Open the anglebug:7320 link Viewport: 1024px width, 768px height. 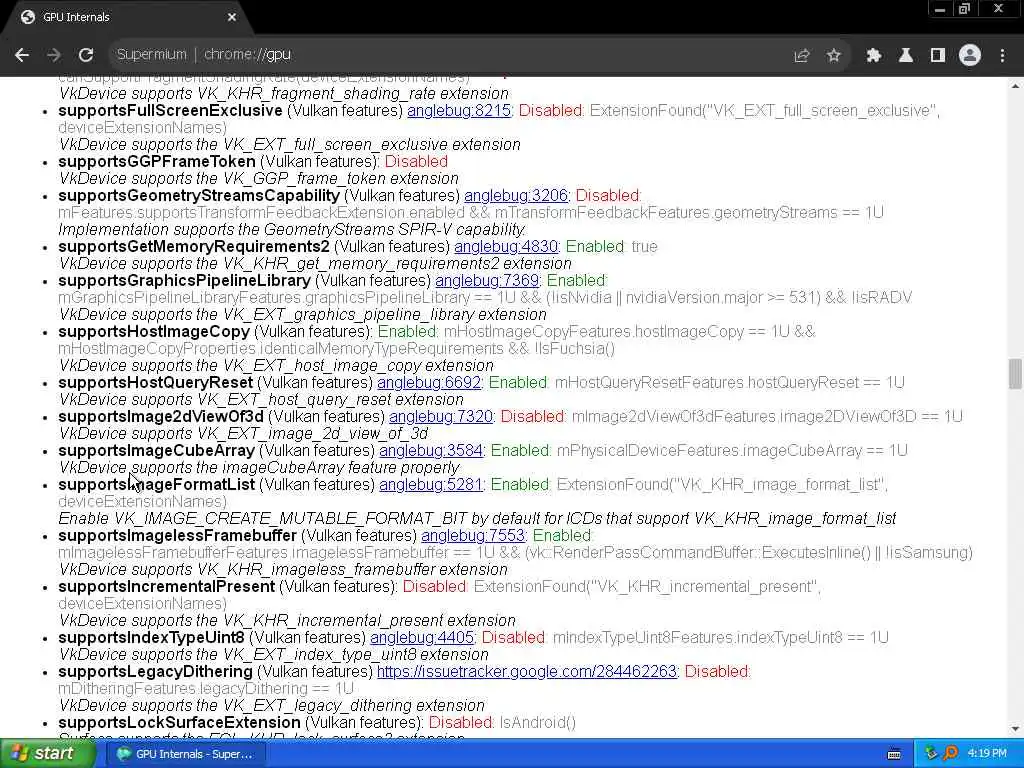(441, 416)
